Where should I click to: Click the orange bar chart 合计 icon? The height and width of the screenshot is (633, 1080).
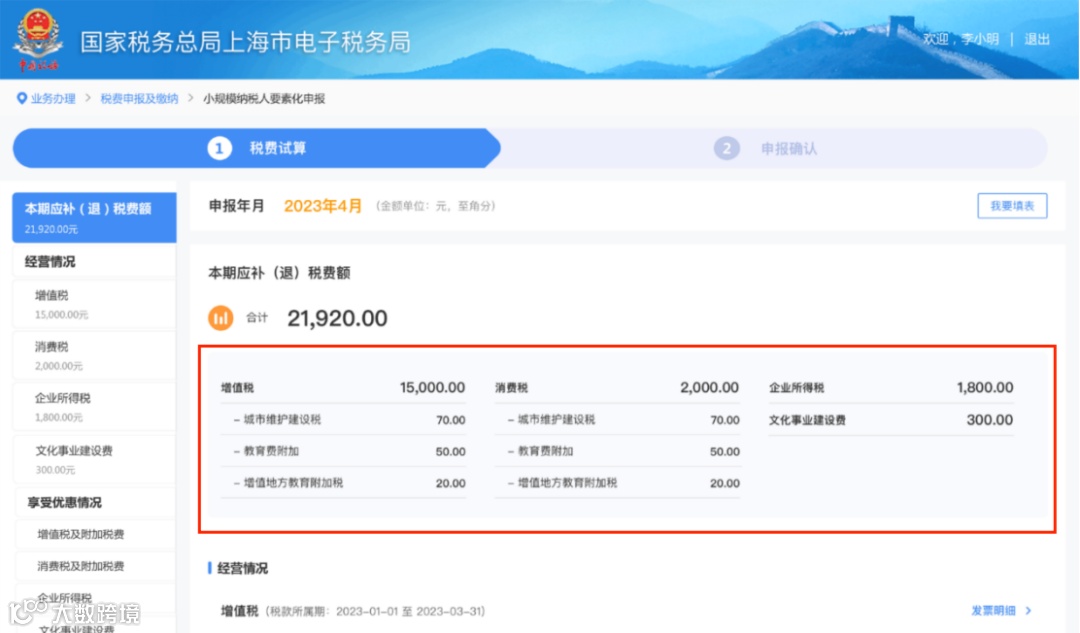[220, 318]
